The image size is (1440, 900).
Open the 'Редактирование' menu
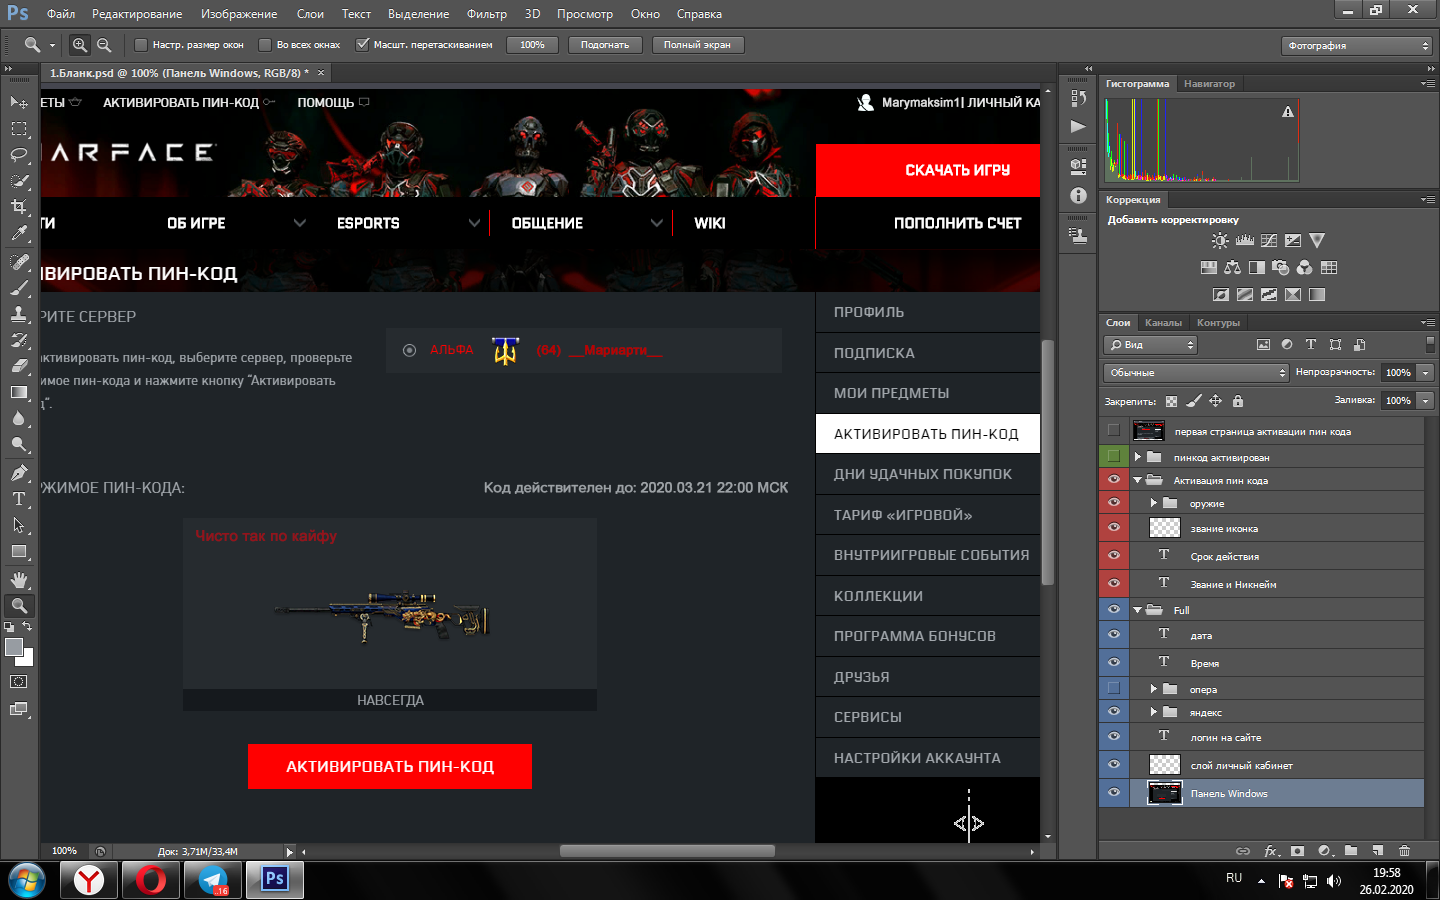tap(137, 14)
